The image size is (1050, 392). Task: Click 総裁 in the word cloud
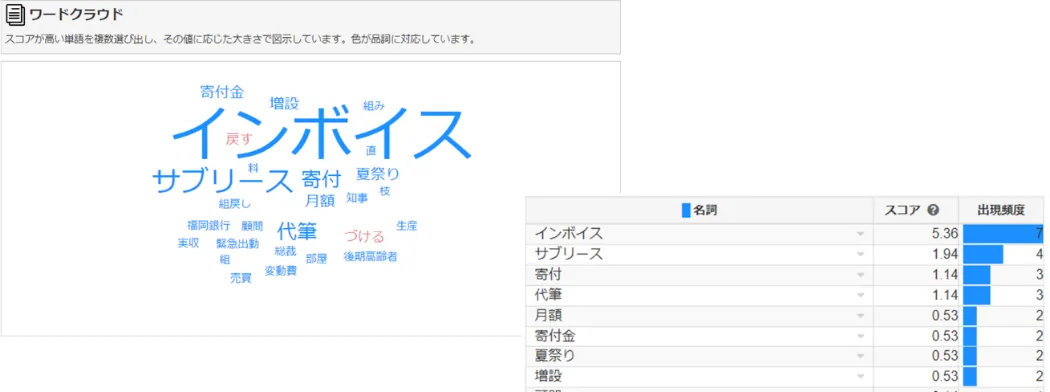coord(285,251)
